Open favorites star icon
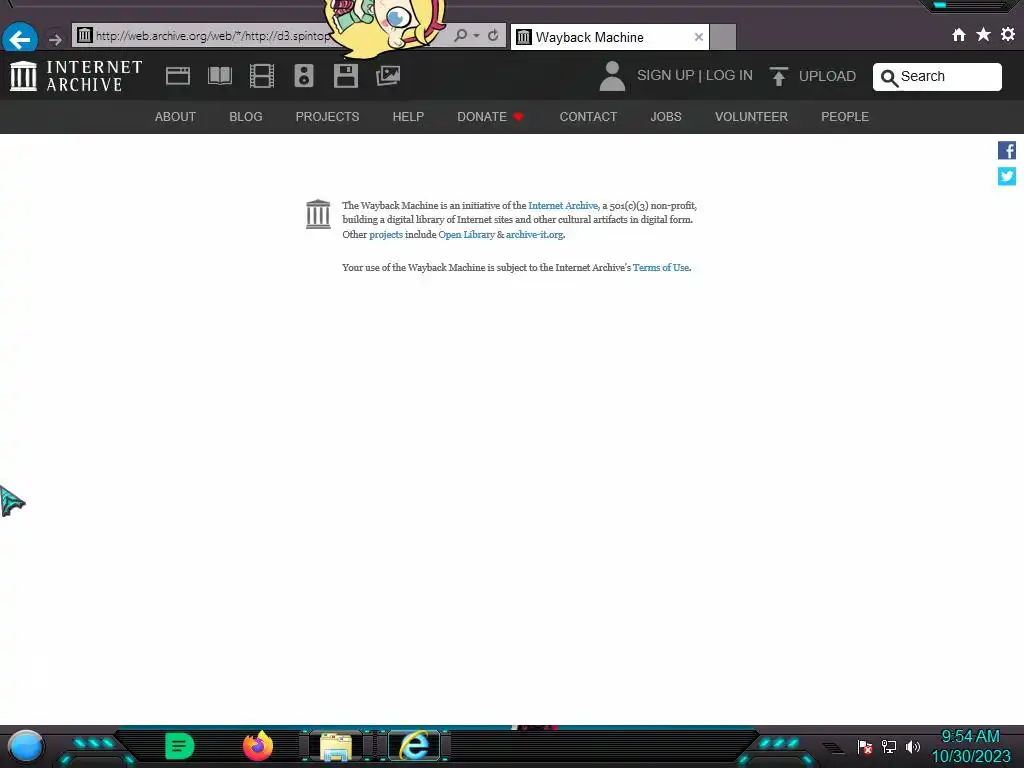 pos(983,34)
